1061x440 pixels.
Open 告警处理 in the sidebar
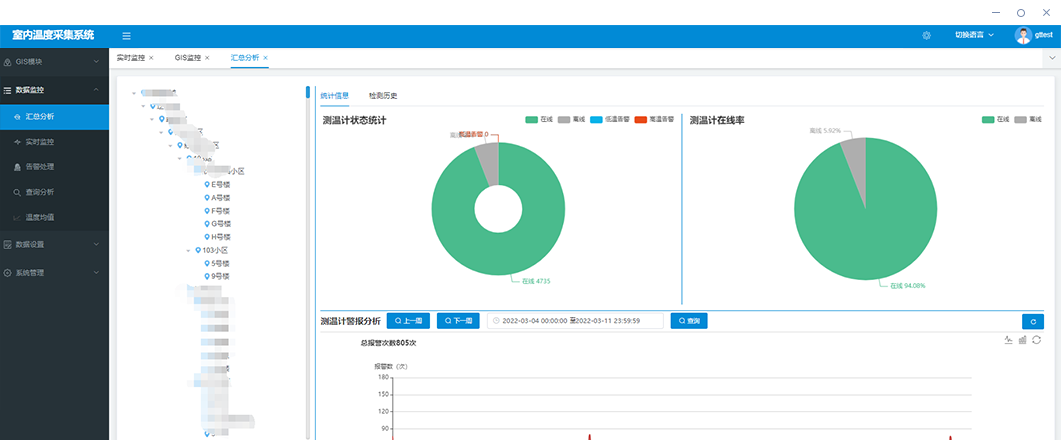click(40, 167)
